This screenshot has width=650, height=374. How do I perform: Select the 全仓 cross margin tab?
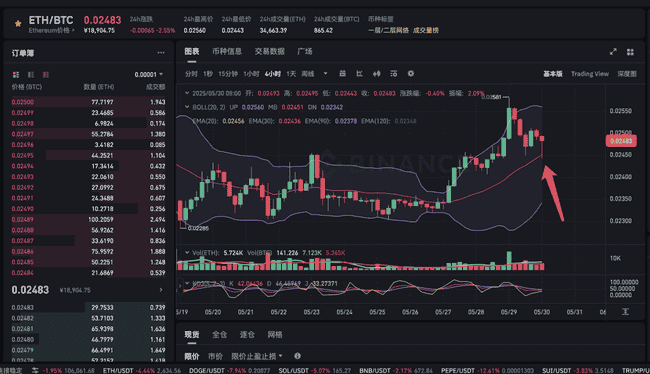pos(219,334)
